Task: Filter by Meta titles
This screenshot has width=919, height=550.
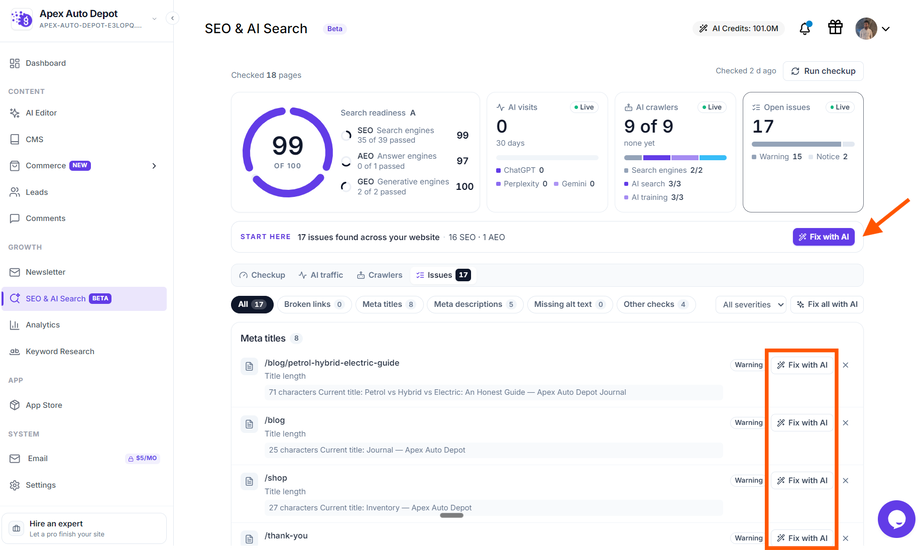Action: point(389,304)
